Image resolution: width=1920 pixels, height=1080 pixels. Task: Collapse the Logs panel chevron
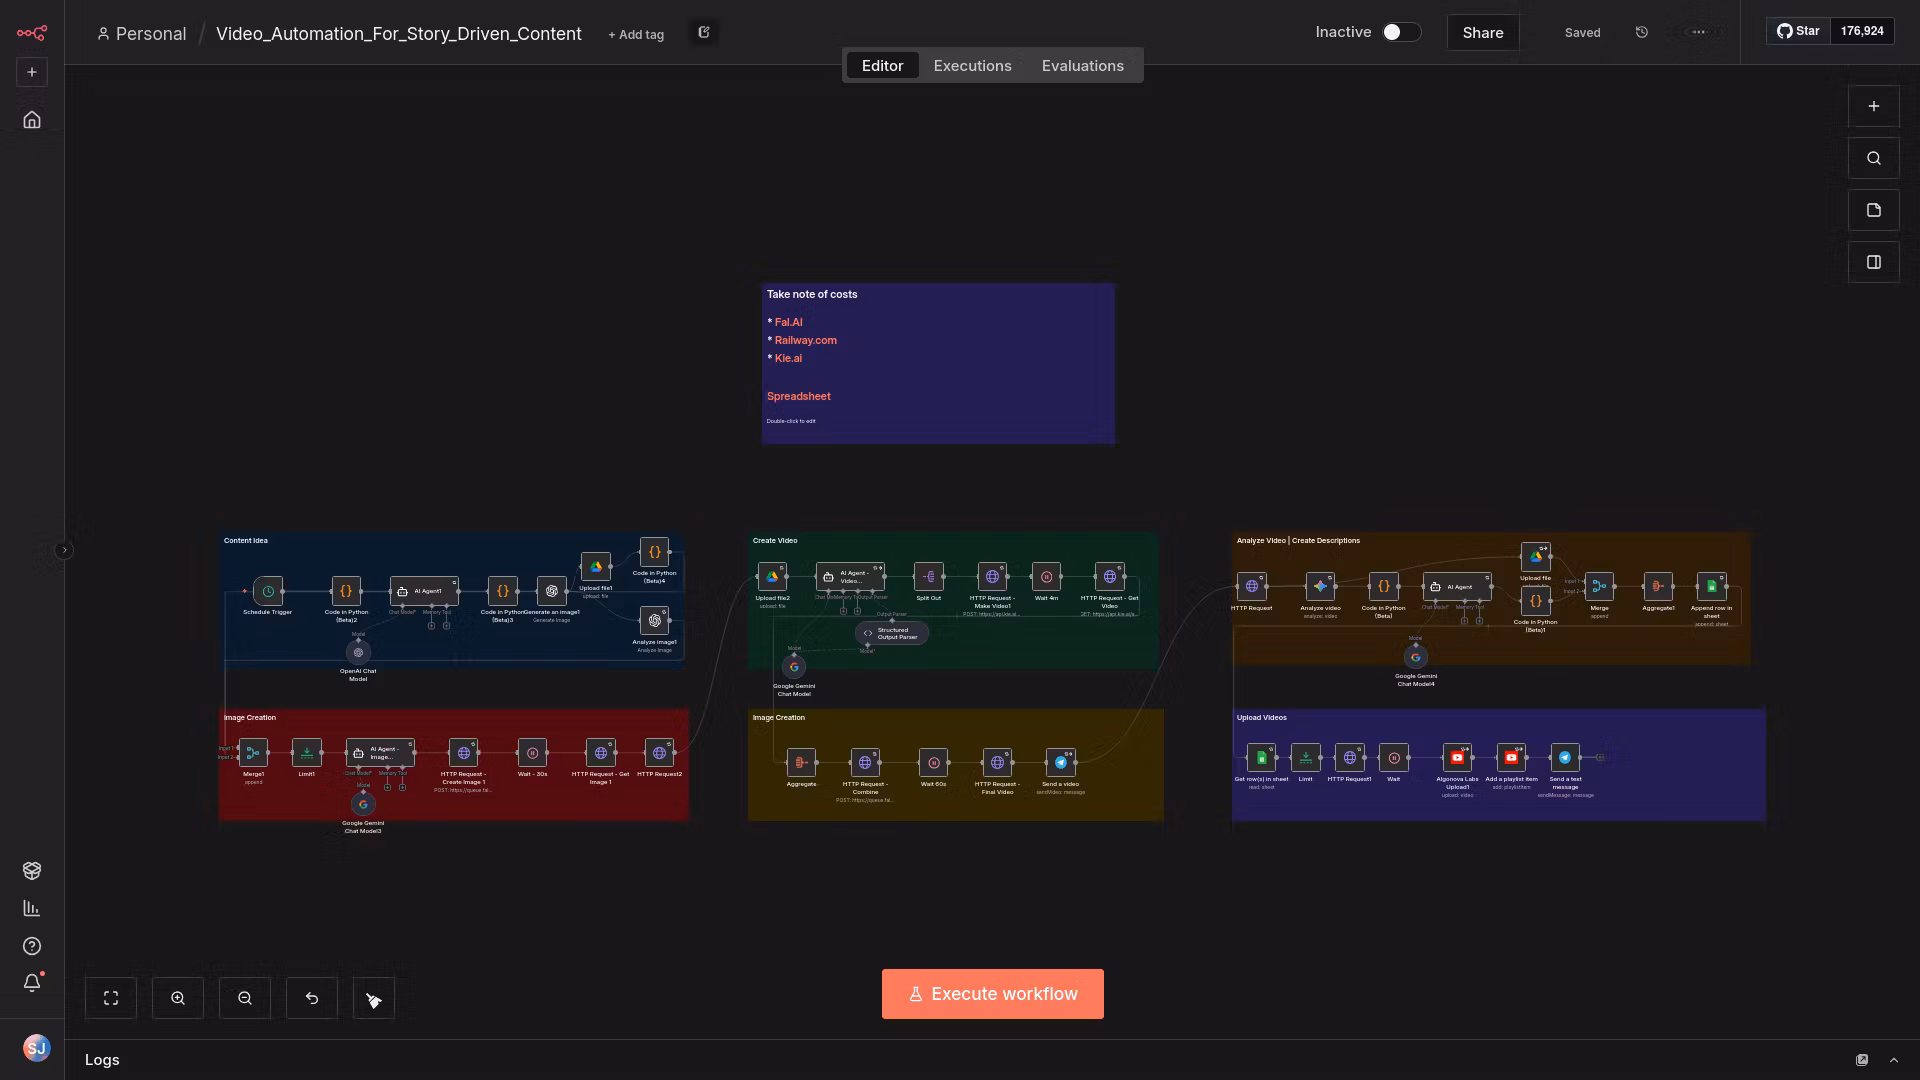1893,1059
